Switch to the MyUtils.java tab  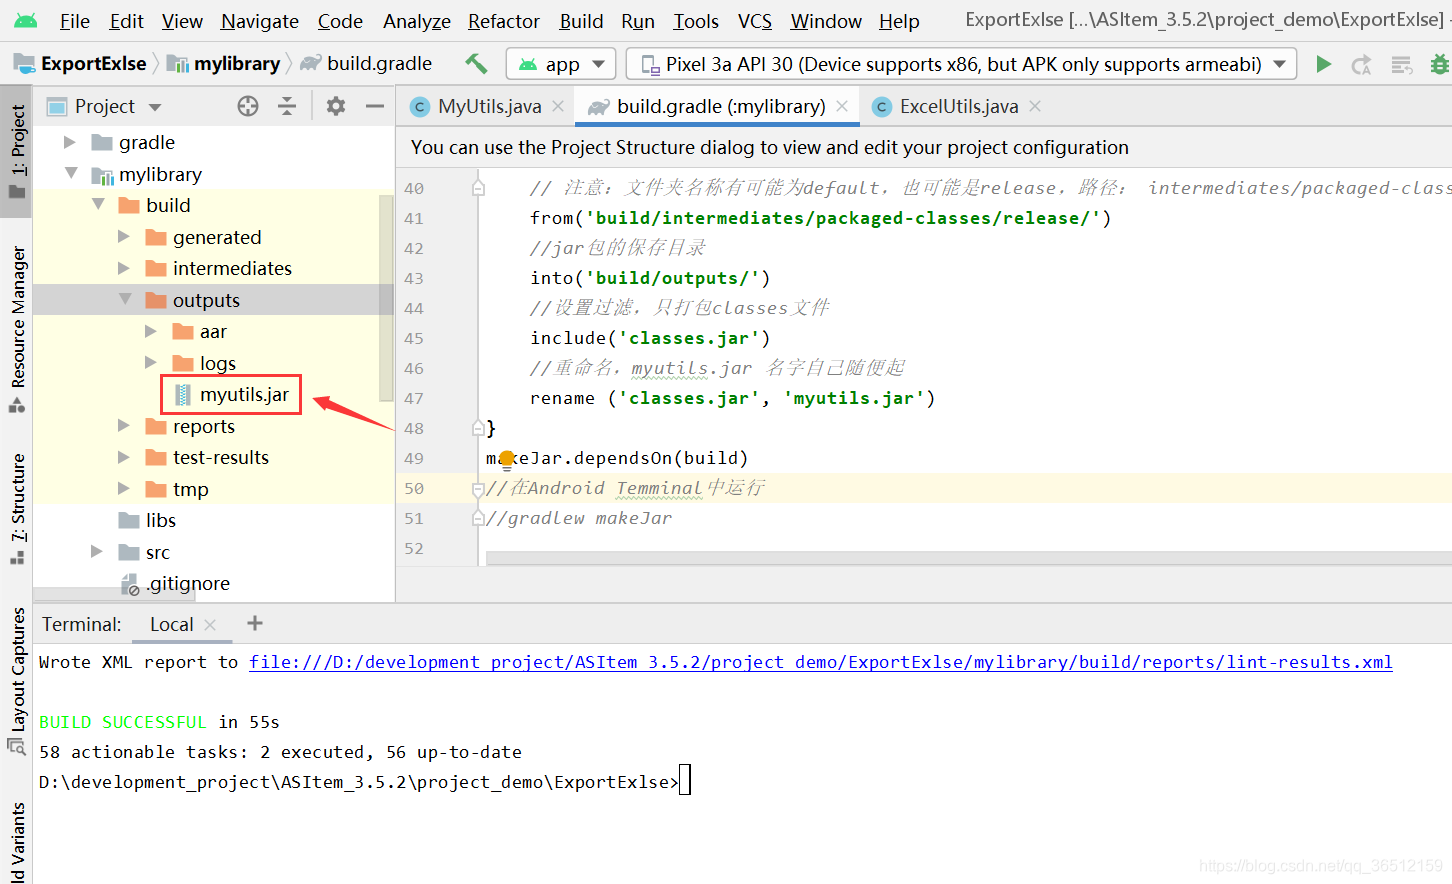(489, 106)
